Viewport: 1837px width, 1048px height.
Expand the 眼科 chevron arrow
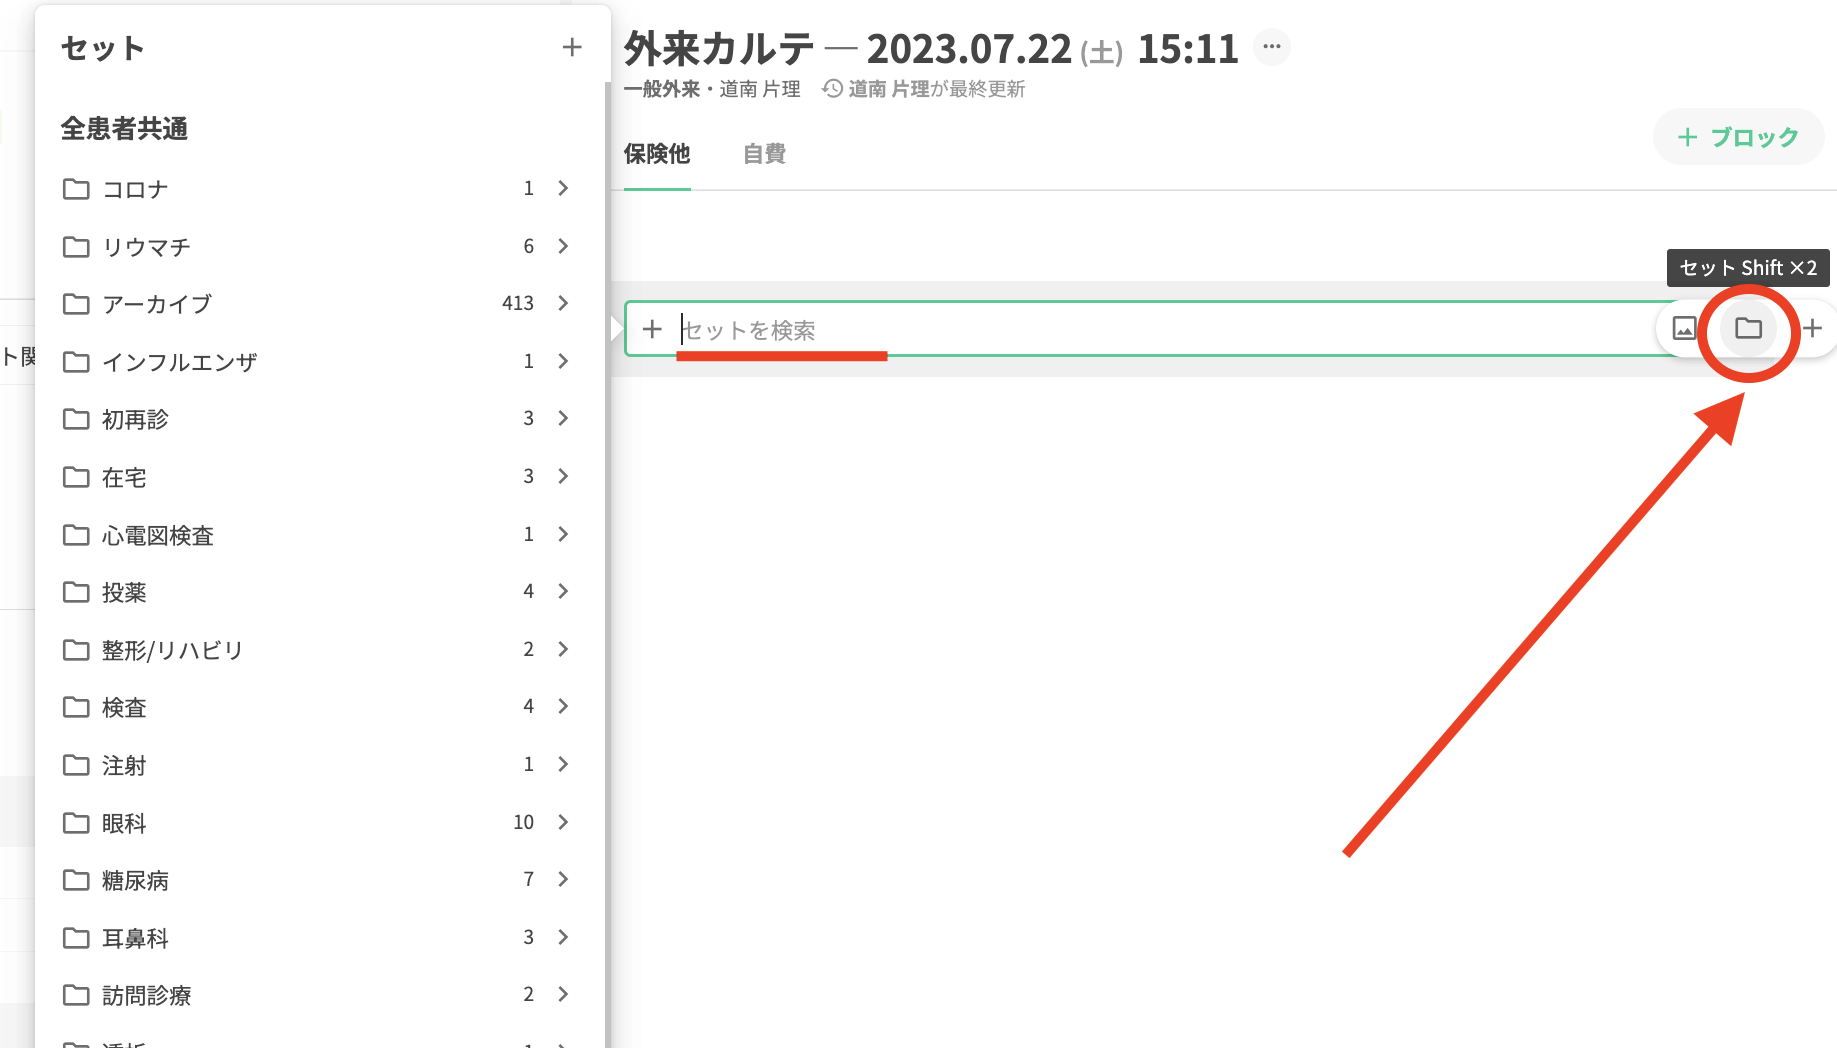coord(563,822)
